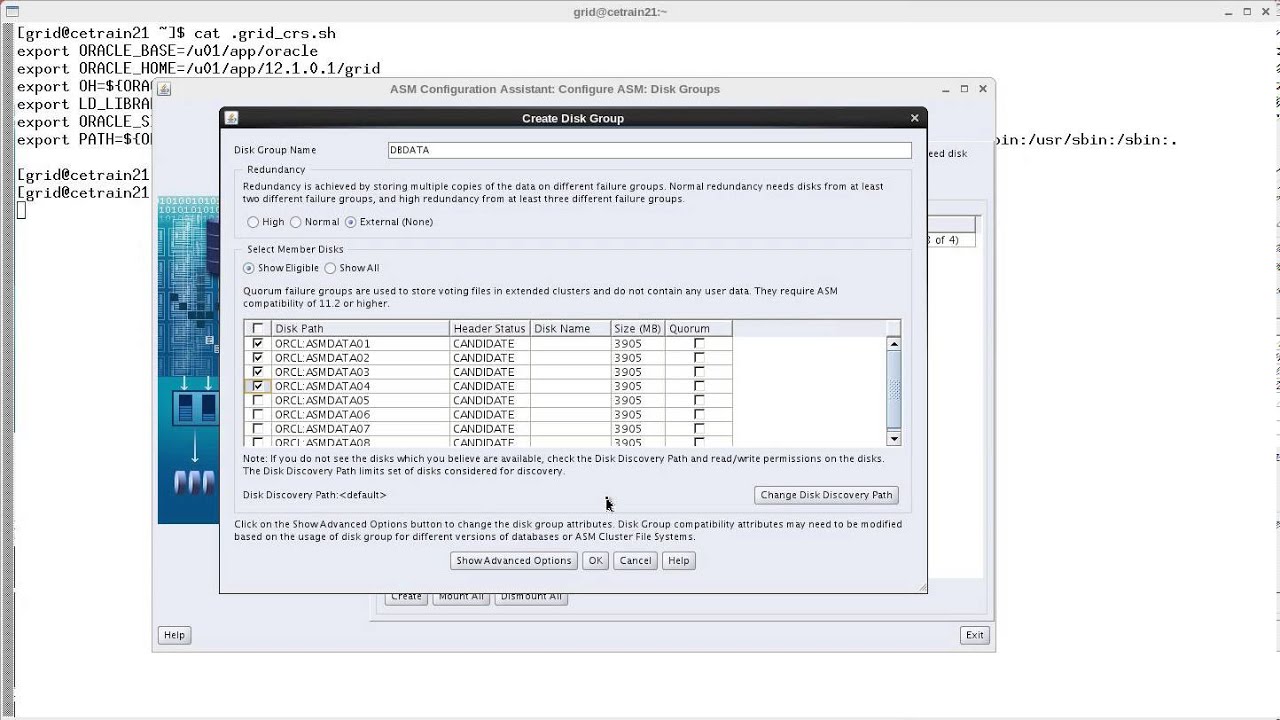1280x720 pixels.
Task: Click the Disk Name column header
Action: [571, 328]
